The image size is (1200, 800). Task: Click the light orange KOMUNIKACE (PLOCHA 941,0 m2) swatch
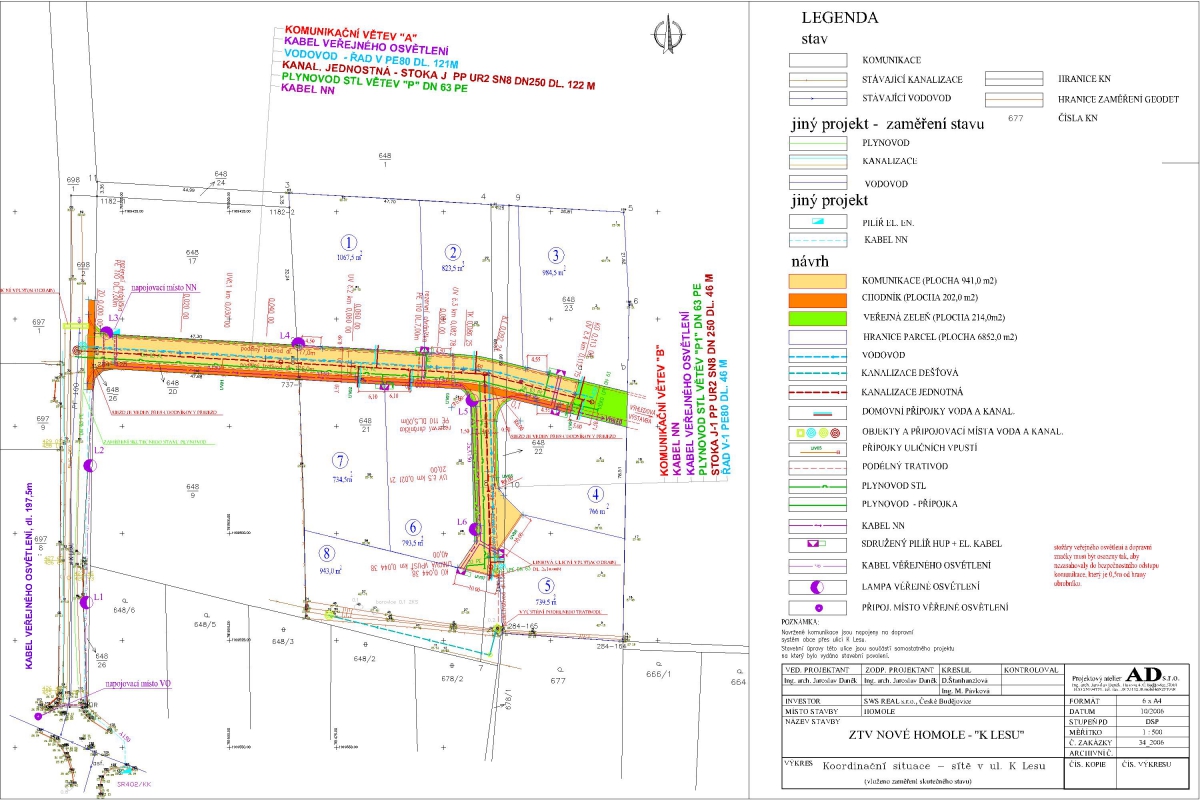pyautogui.click(x=818, y=282)
